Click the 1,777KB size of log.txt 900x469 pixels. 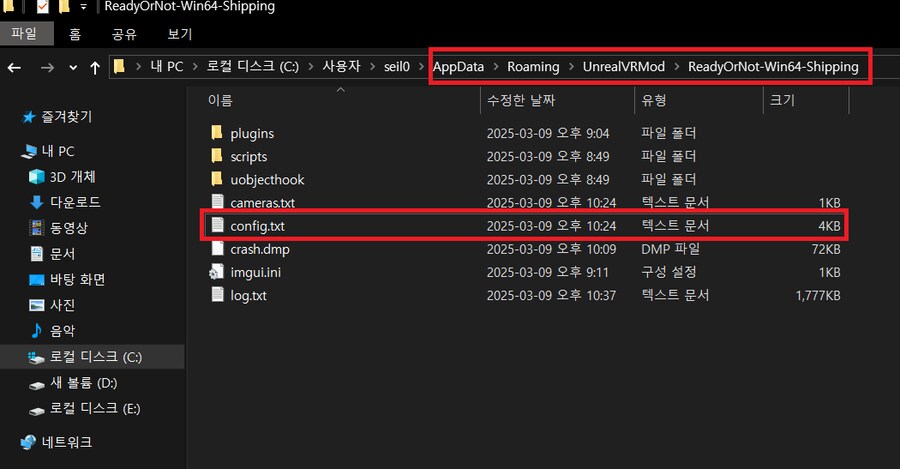(817, 296)
